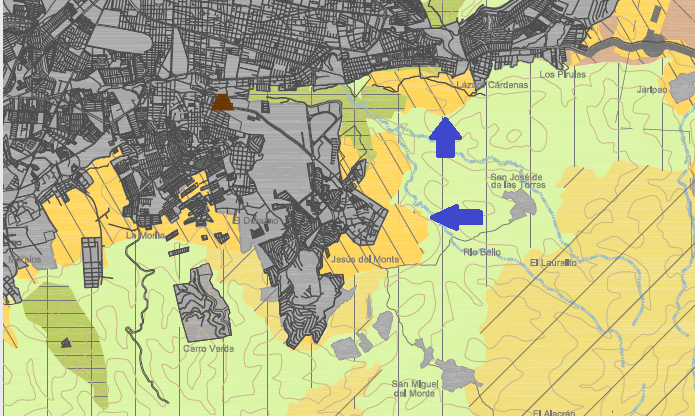Select the El Laurelito place label
The height and width of the screenshot is (416, 695).
[553, 262]
